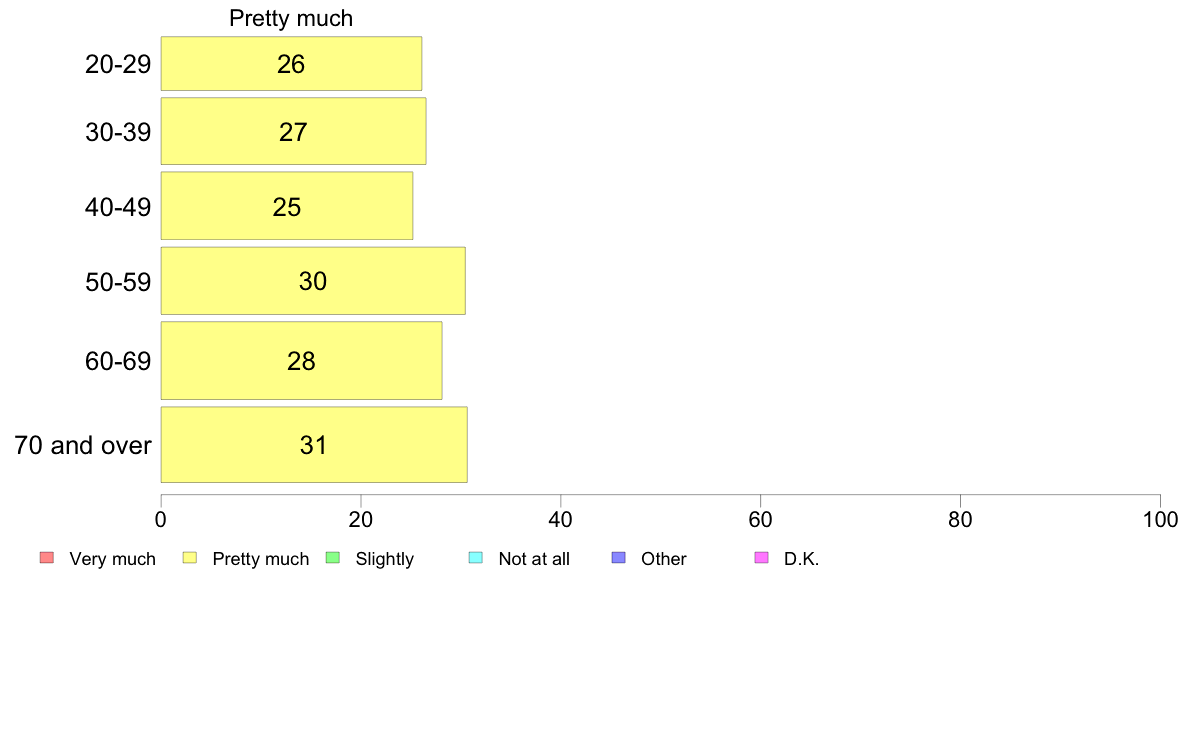
Task: Click the 70 and over axis label
Action: tap(83, 445)
